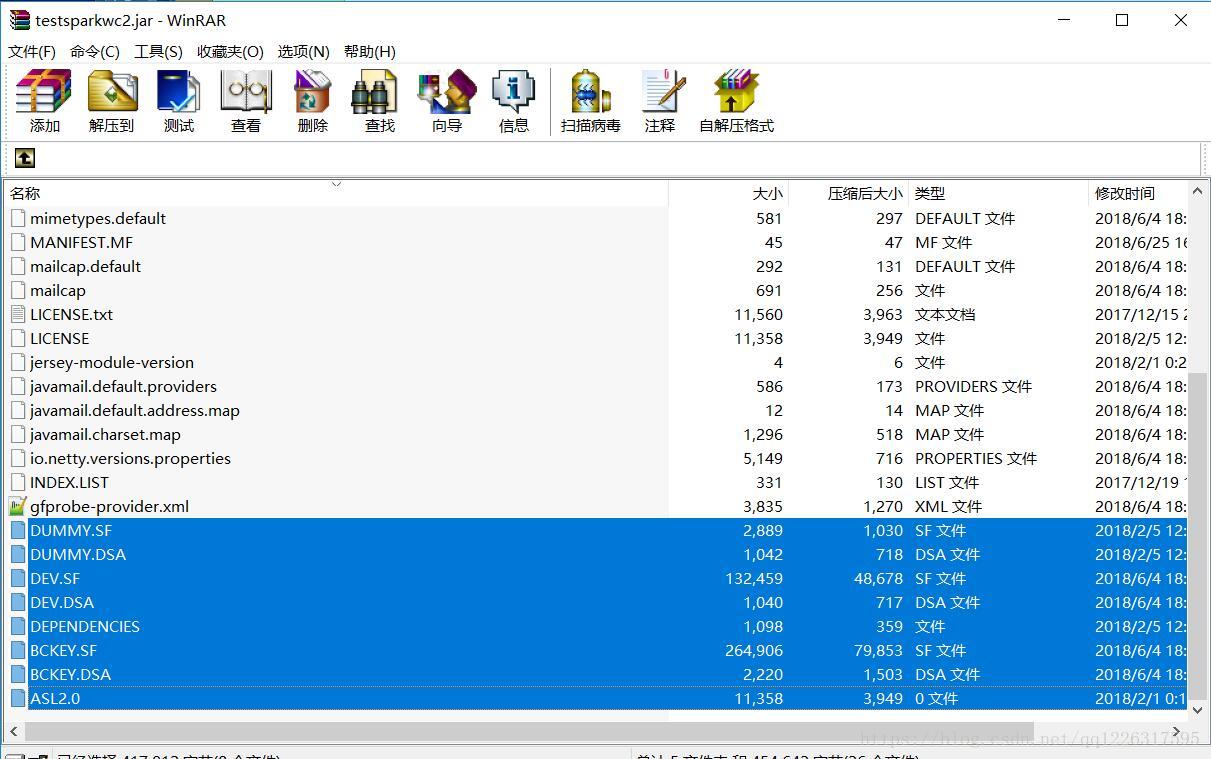Click the vertical scrollbar down arrow
Image resolution: width=1211 pixels, height=759 pixels.
point(1198,710)
